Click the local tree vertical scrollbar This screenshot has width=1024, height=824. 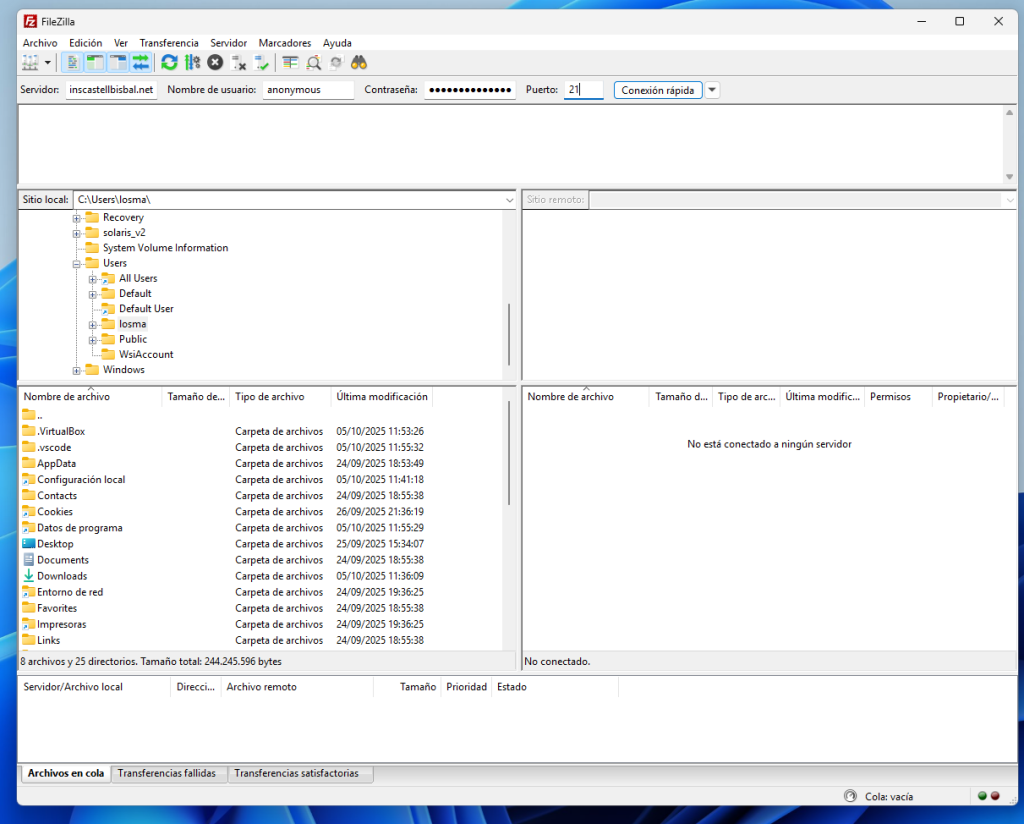pos(509,335)
